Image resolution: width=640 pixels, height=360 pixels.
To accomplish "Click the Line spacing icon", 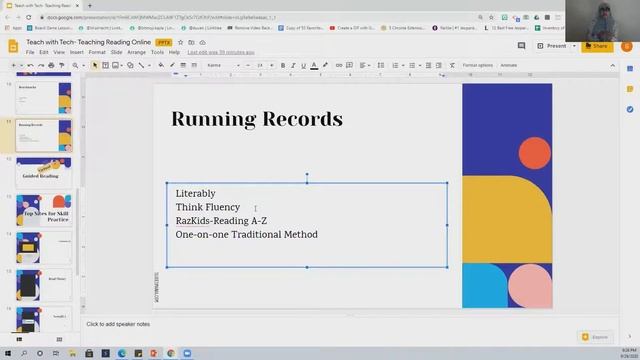I will coord(380,65).
